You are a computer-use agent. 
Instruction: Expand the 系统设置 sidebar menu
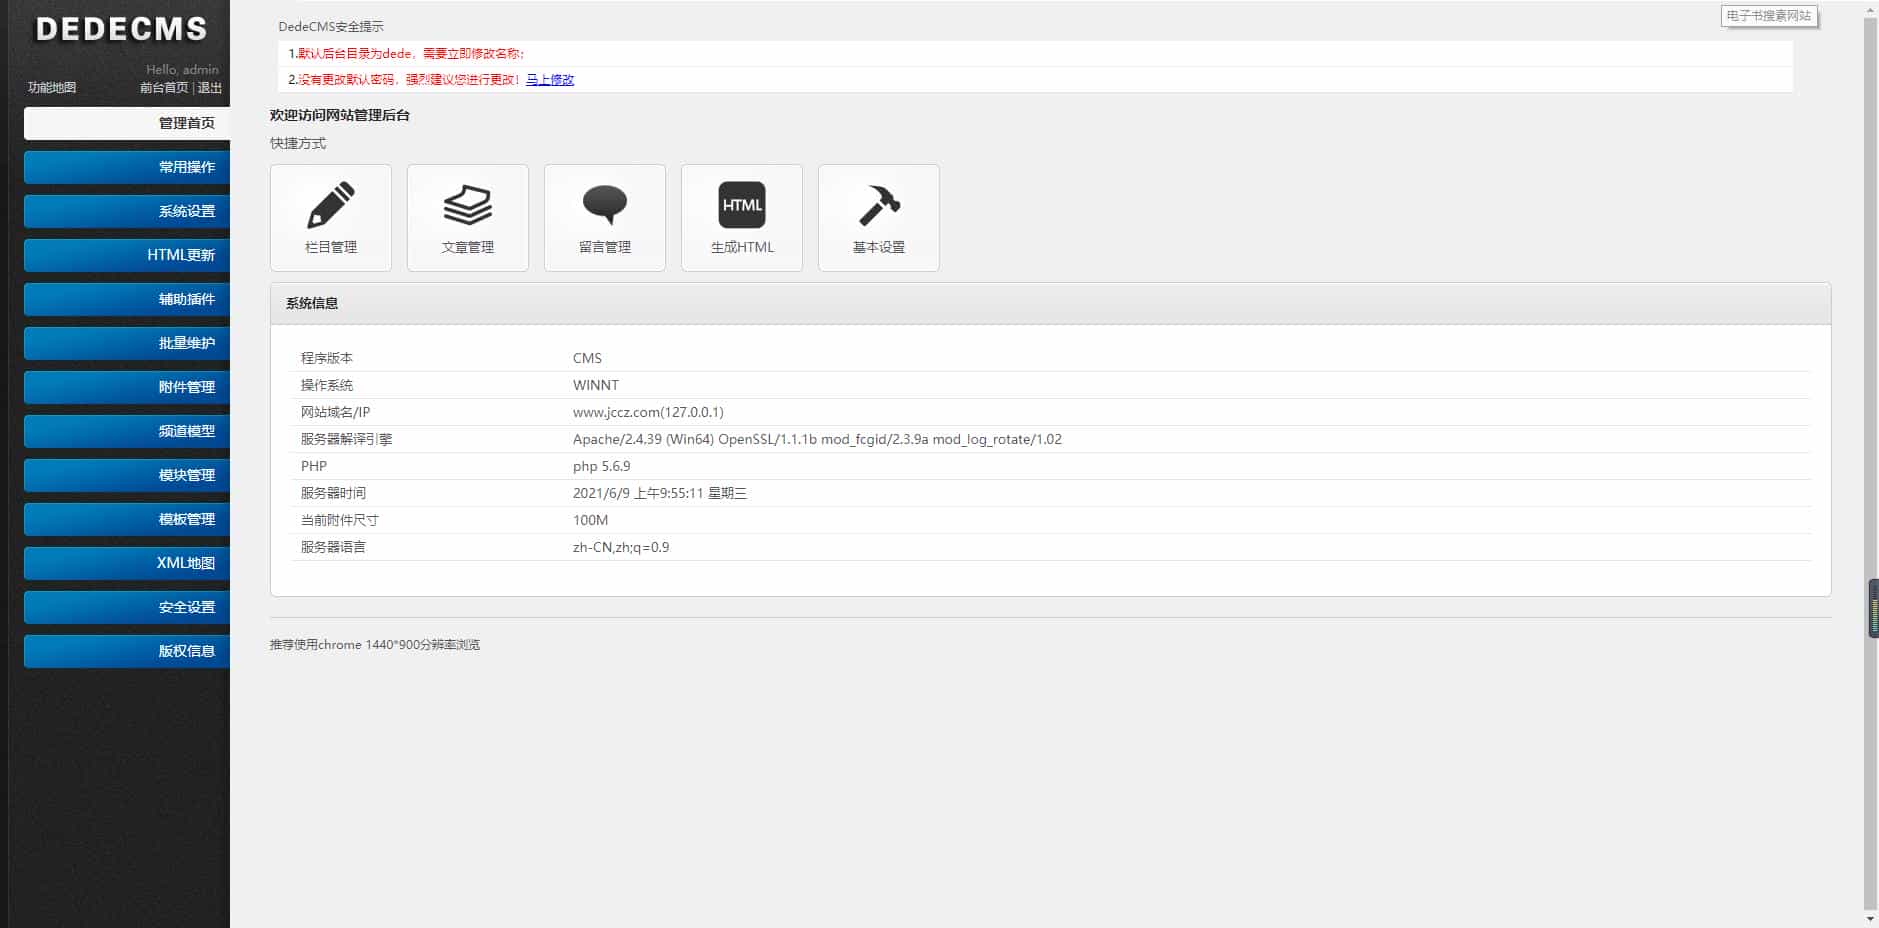127,211
